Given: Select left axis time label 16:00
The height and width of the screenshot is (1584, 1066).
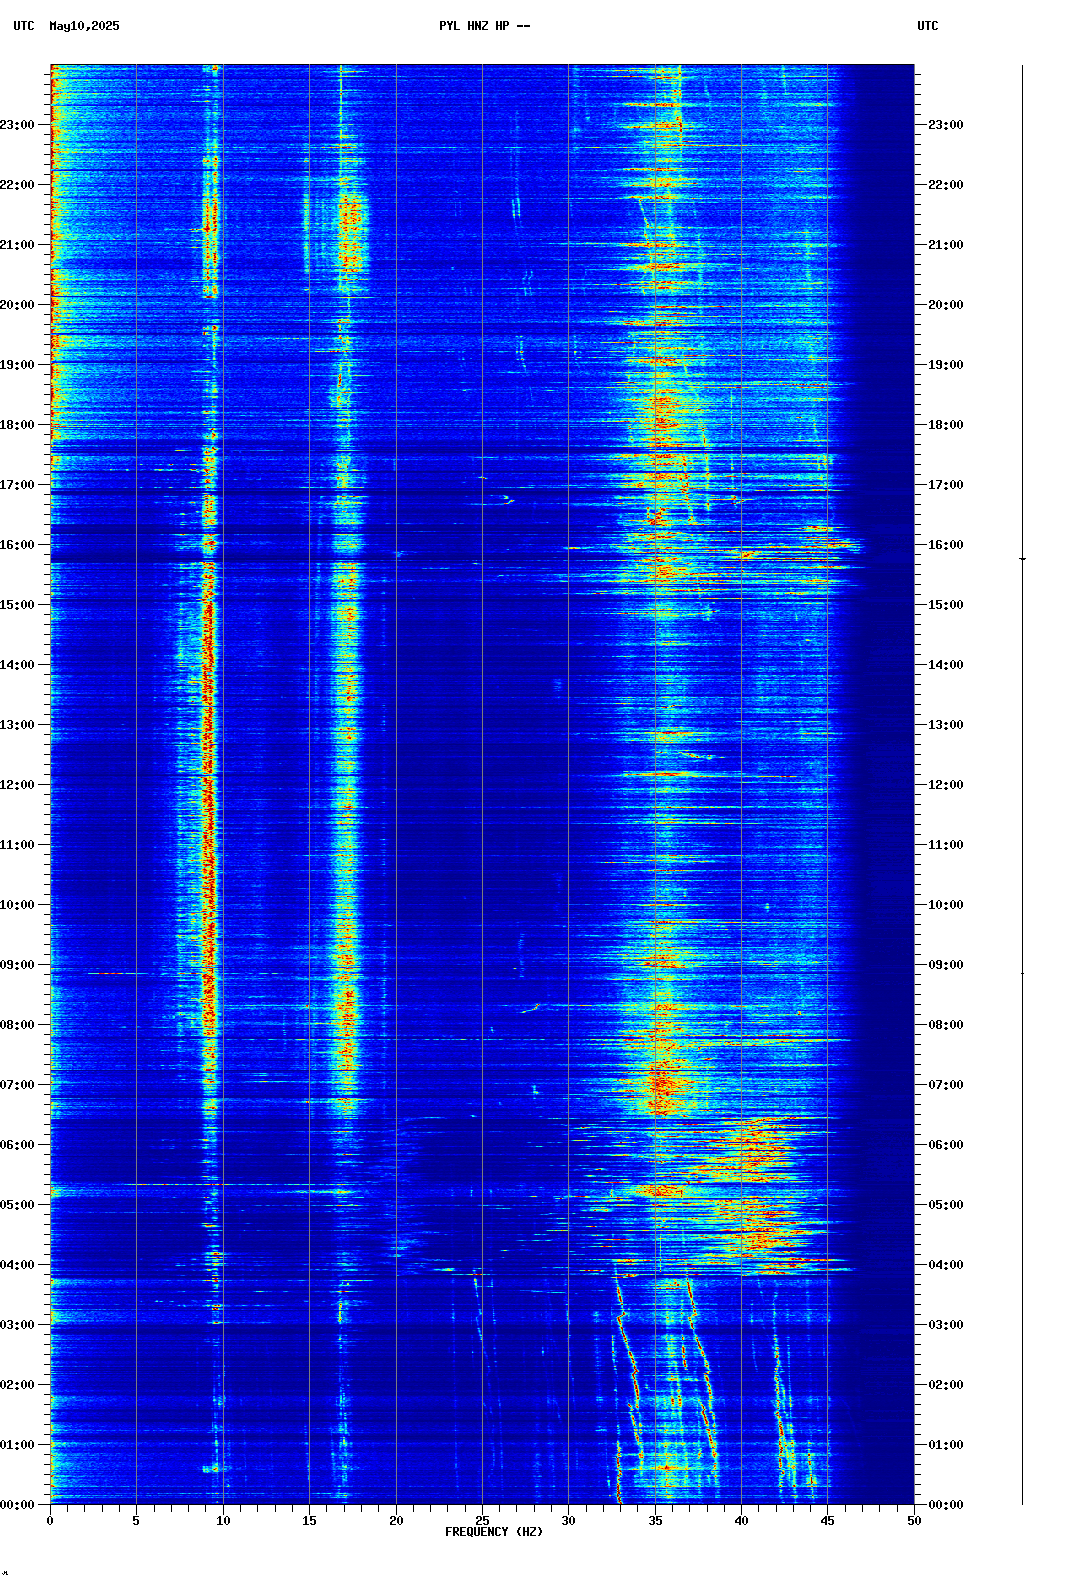Looking at the screenshot, I should coord(17,545).
